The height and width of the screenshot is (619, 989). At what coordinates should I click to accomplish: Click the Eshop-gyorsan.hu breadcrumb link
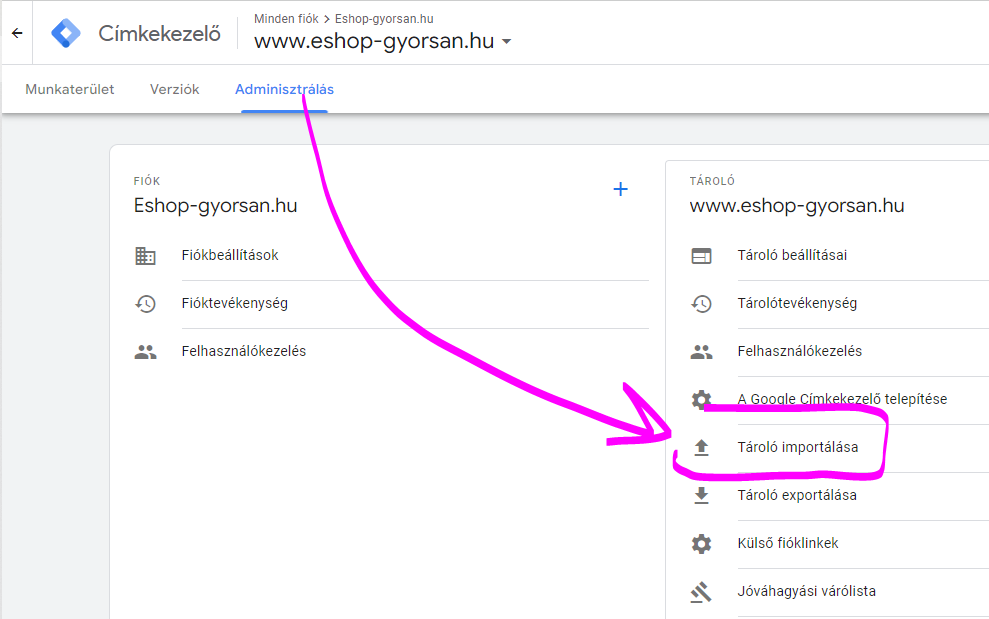point(384,19)
